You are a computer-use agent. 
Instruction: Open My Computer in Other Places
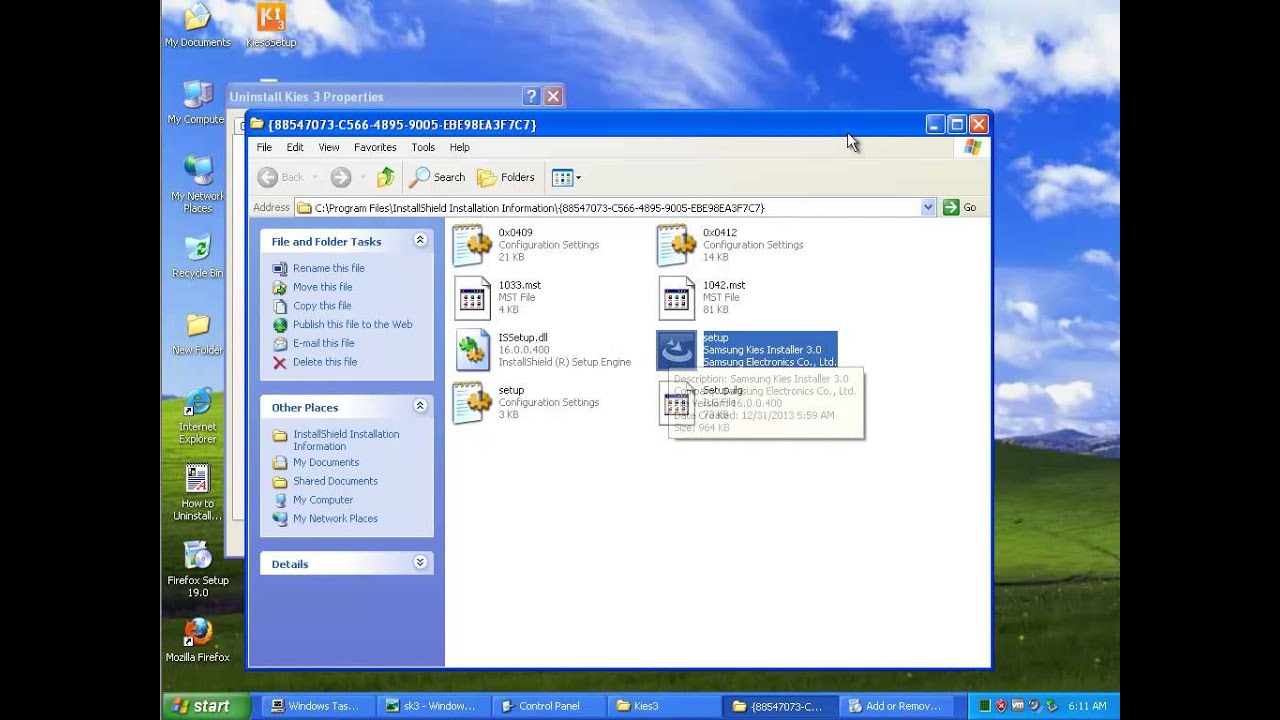[x=322, y=500]
